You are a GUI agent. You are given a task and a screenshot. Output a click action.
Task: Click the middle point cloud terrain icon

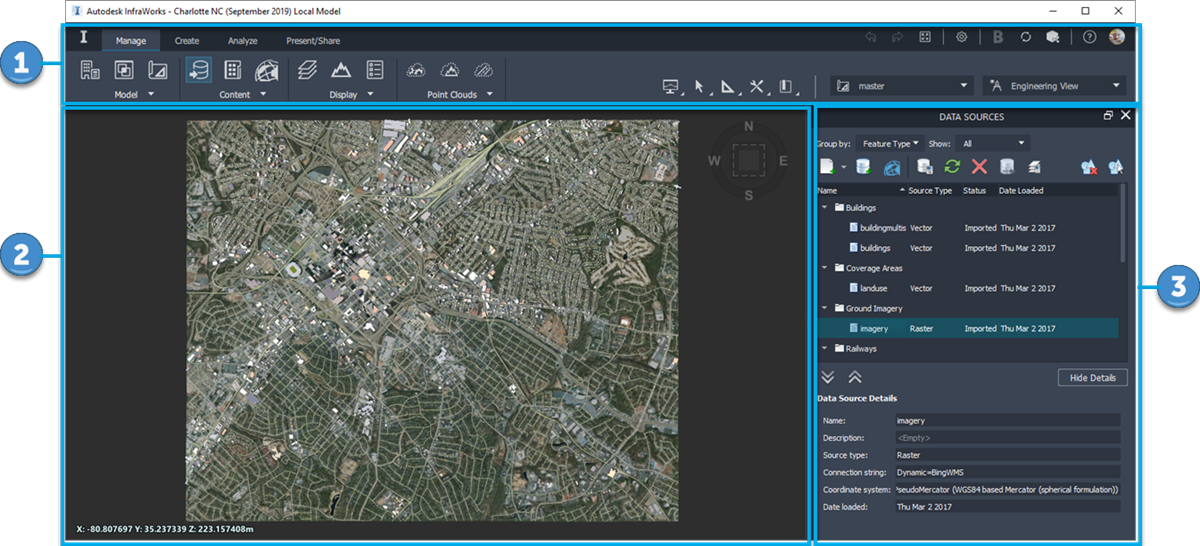(450, 70)
